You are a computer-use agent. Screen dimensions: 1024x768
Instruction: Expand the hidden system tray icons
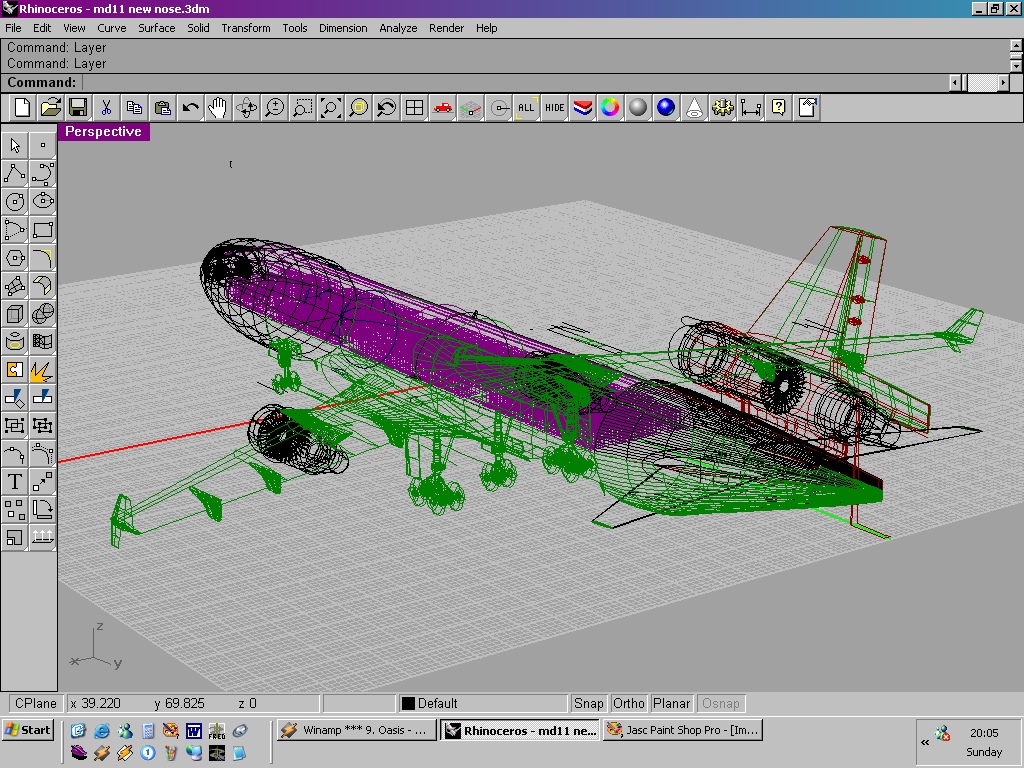[x=925, y=742]
